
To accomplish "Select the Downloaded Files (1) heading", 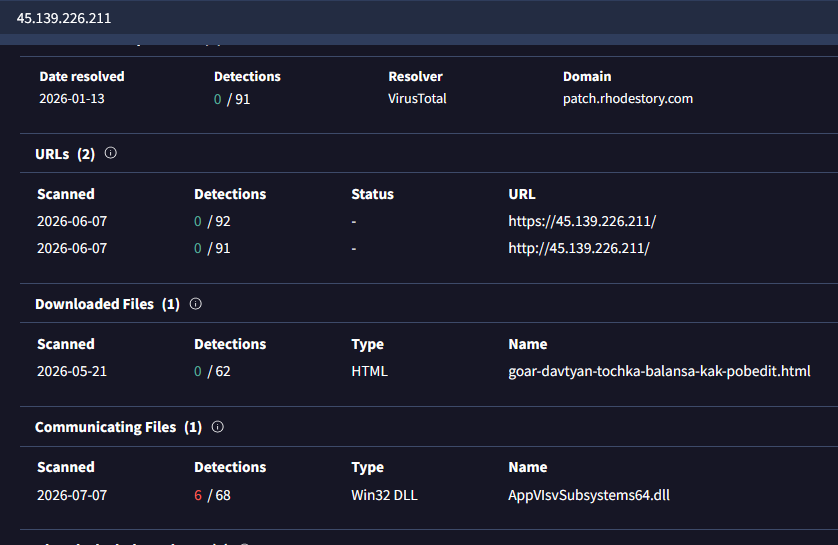I will pyautogui.click(x=107, y=304).
